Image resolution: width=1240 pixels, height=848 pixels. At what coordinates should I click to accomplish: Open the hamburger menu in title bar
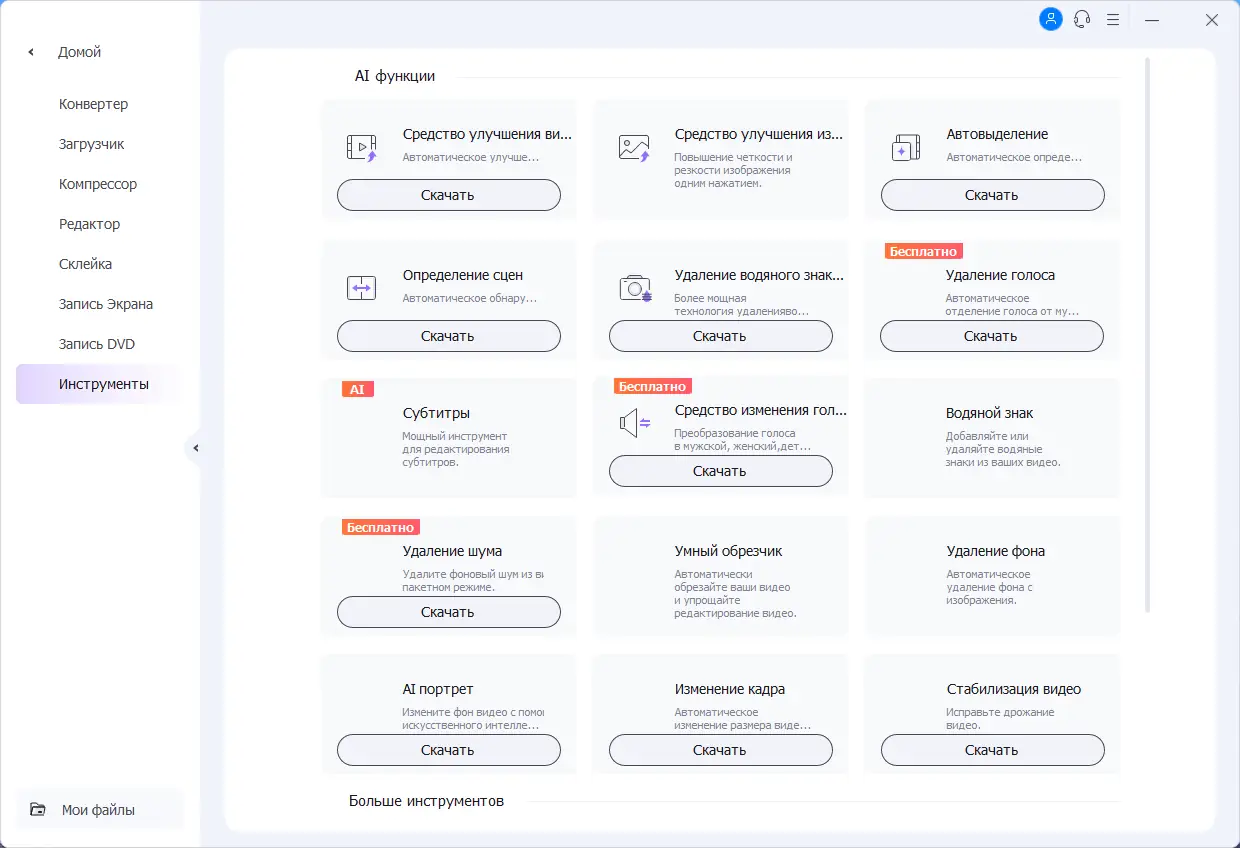(1113, 19)
